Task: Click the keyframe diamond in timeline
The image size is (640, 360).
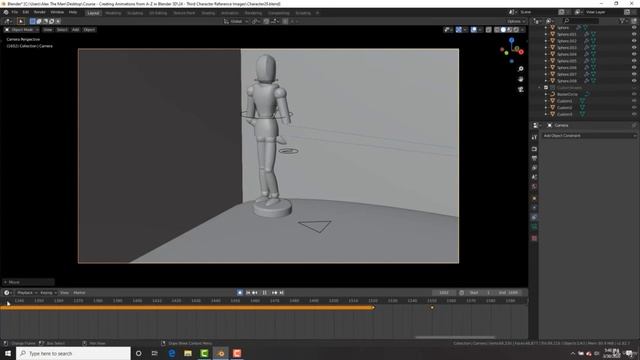Action: [432, 307]
